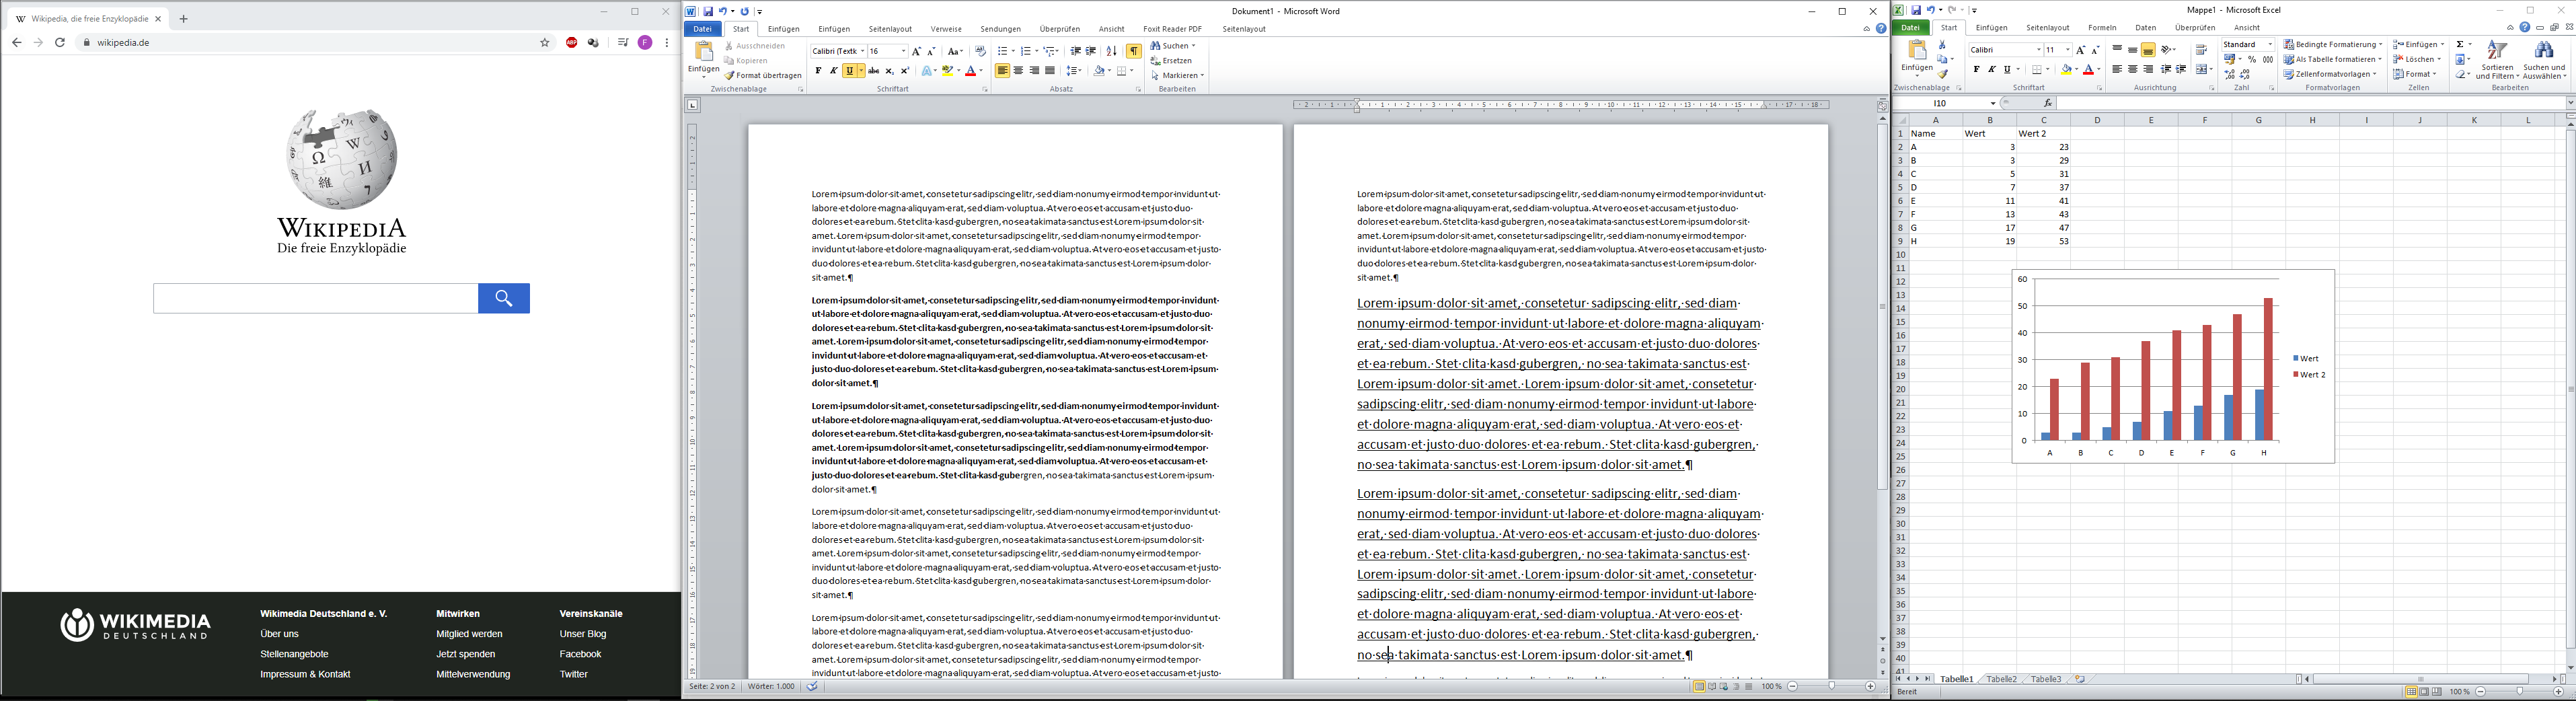Toggle paragraph marks display in Word
Image resolution: width=2576 pixels, height=701 pixels.
coord(1134,51)
